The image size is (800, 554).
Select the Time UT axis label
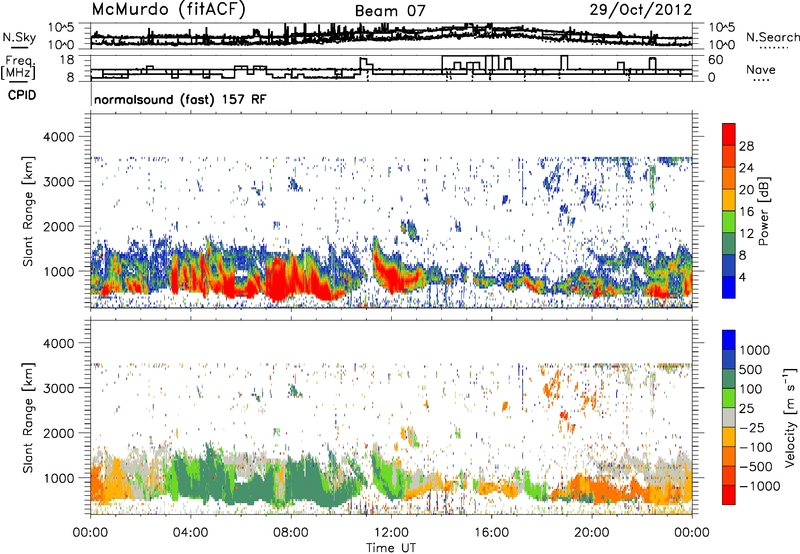tap(391, 548)
